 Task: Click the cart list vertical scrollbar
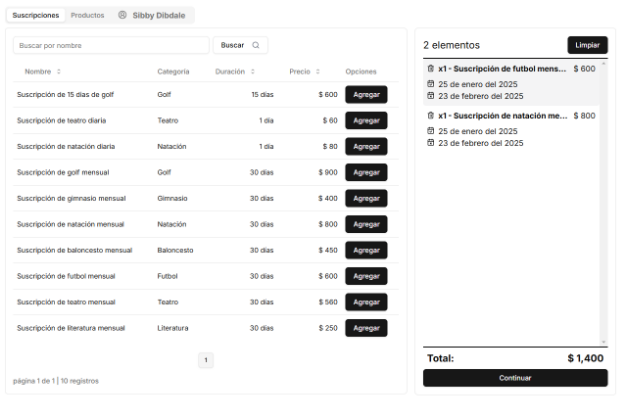pos(603,200)
